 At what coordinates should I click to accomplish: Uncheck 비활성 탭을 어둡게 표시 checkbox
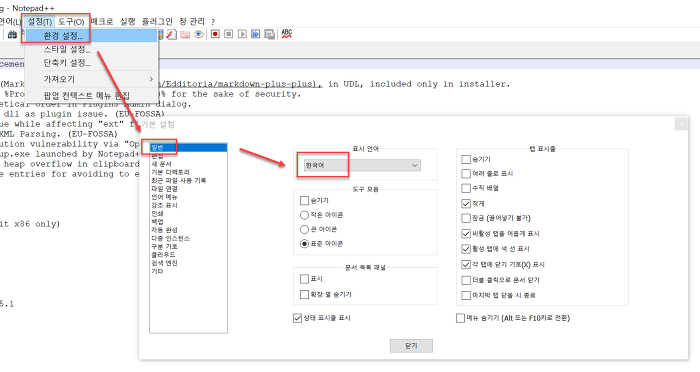click(x=466, y=233)
